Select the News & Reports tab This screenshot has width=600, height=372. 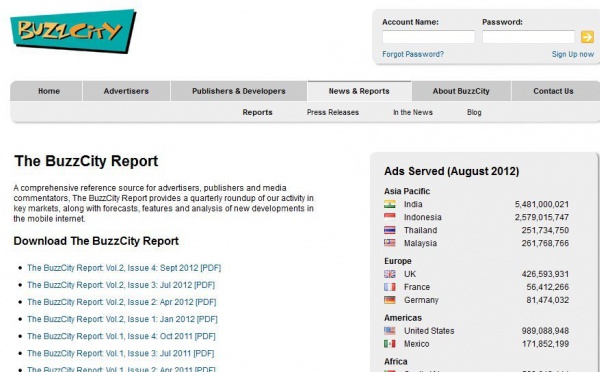(x=359, y=91)
